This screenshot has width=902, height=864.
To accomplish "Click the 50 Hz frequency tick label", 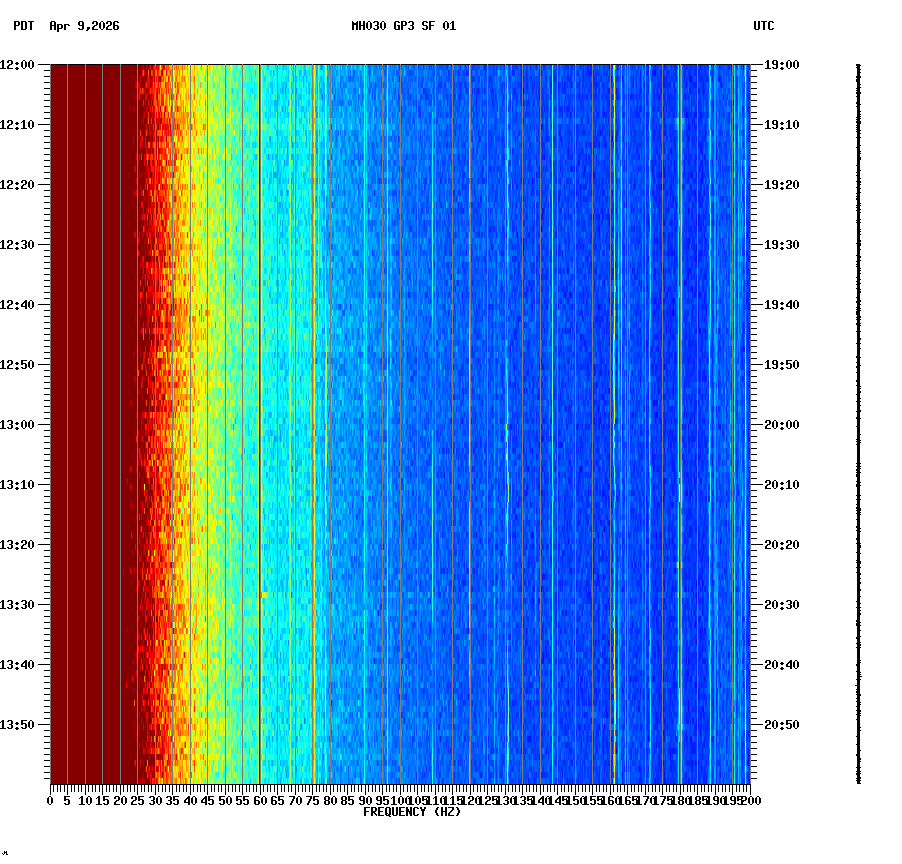I will [223, 800].
